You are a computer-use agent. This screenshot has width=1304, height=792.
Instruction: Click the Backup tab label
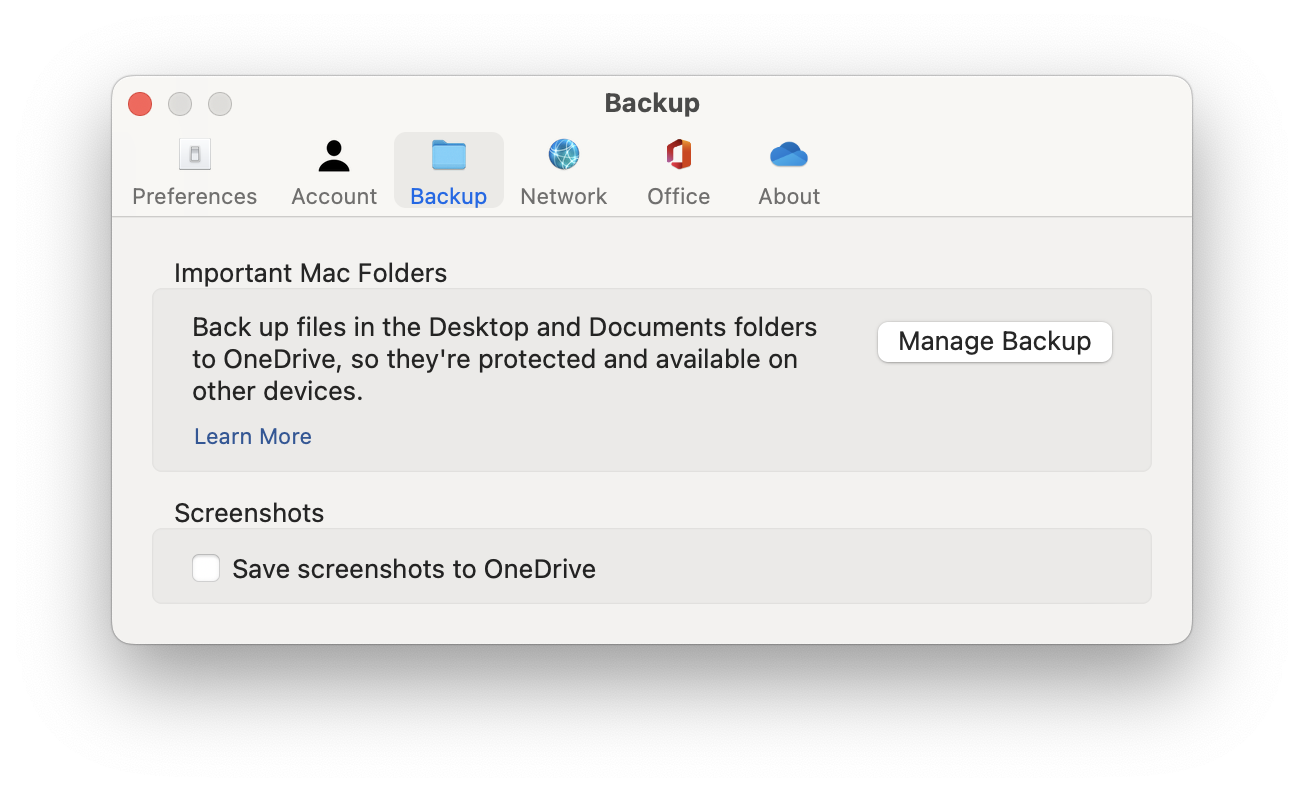point(449,196)
